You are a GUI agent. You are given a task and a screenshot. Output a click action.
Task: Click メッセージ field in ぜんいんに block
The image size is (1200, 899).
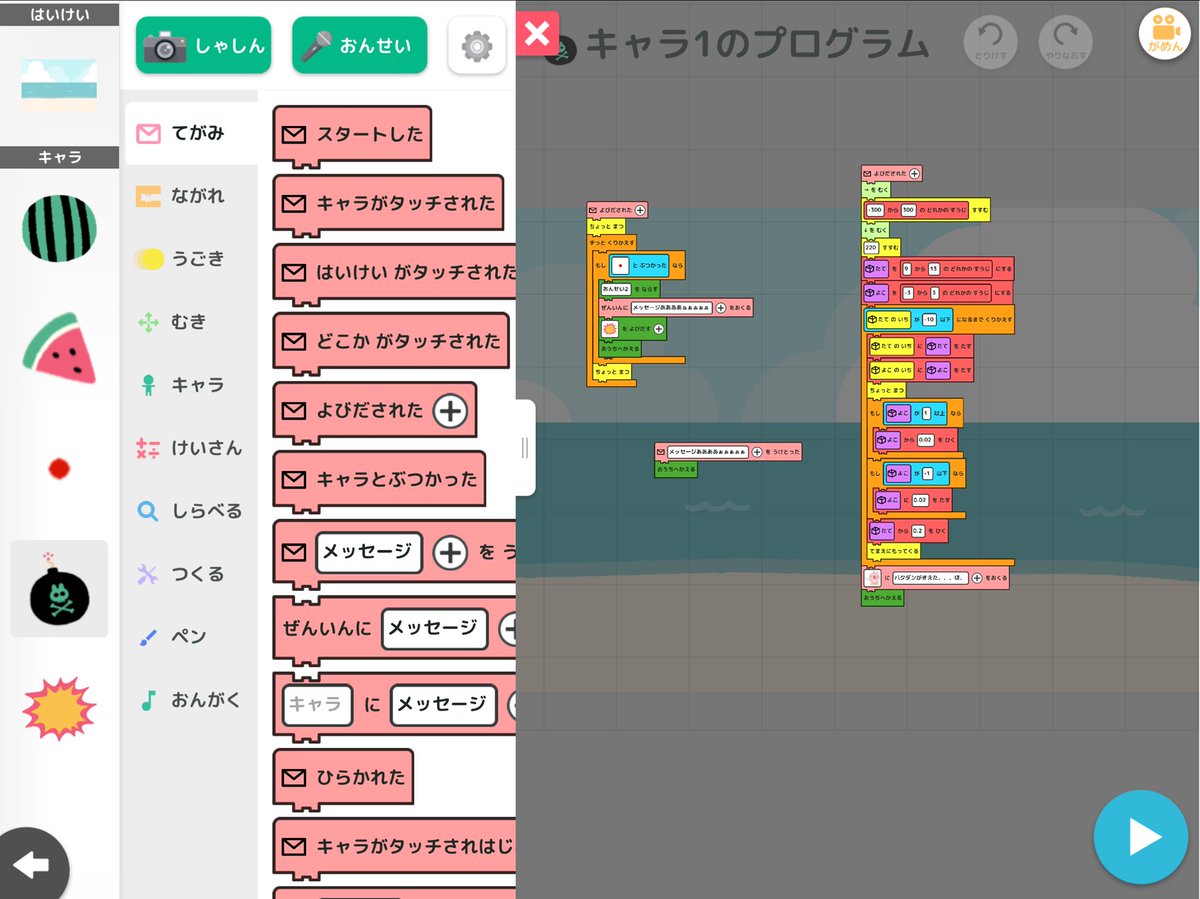click(435, 629)
